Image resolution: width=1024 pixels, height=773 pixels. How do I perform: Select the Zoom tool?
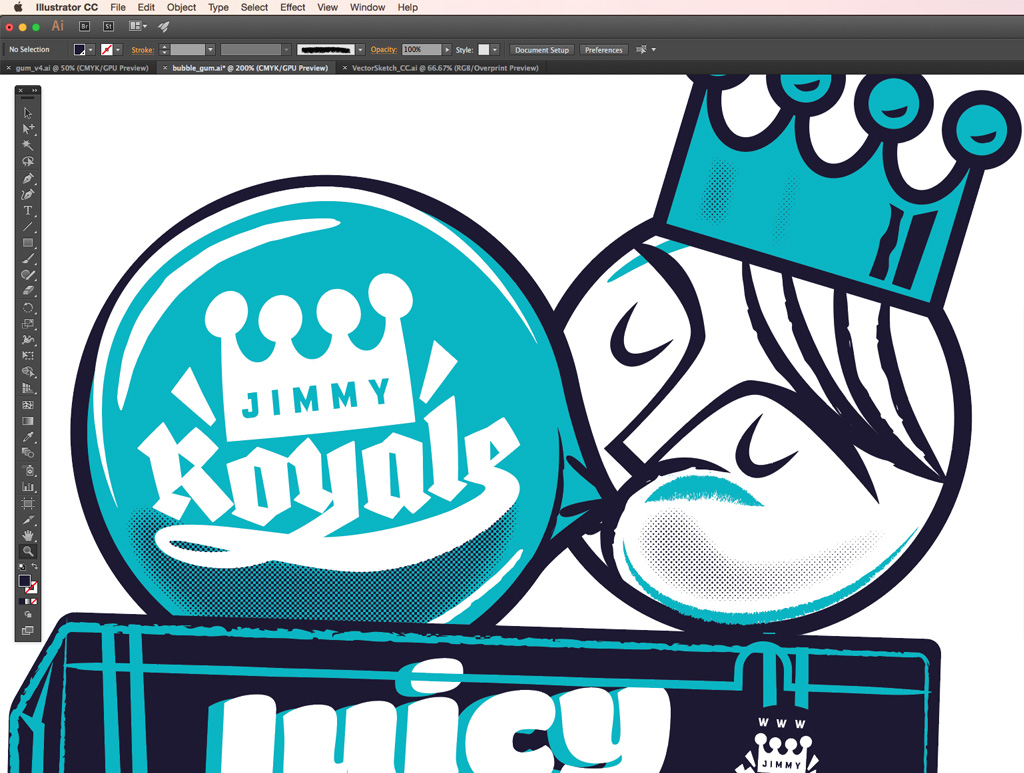click(28, 551)
